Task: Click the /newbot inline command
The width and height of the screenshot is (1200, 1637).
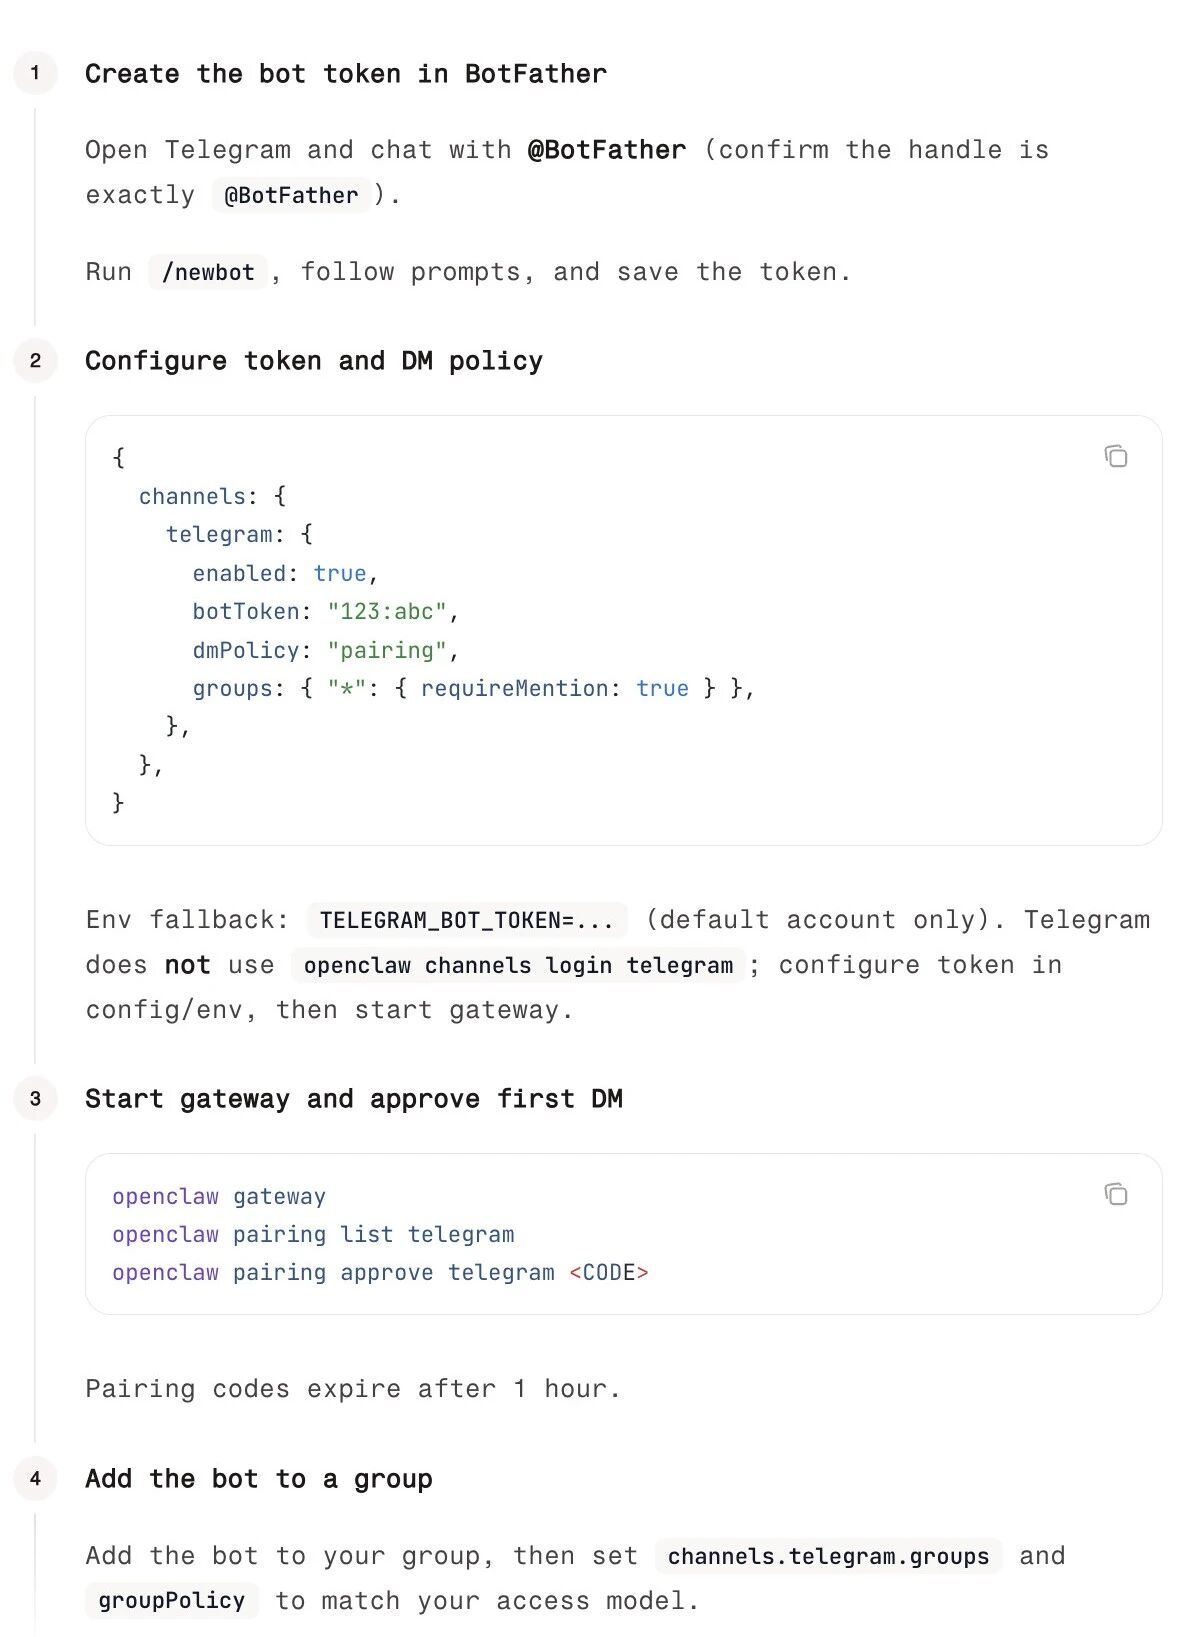Action: [x=208, y=272]
